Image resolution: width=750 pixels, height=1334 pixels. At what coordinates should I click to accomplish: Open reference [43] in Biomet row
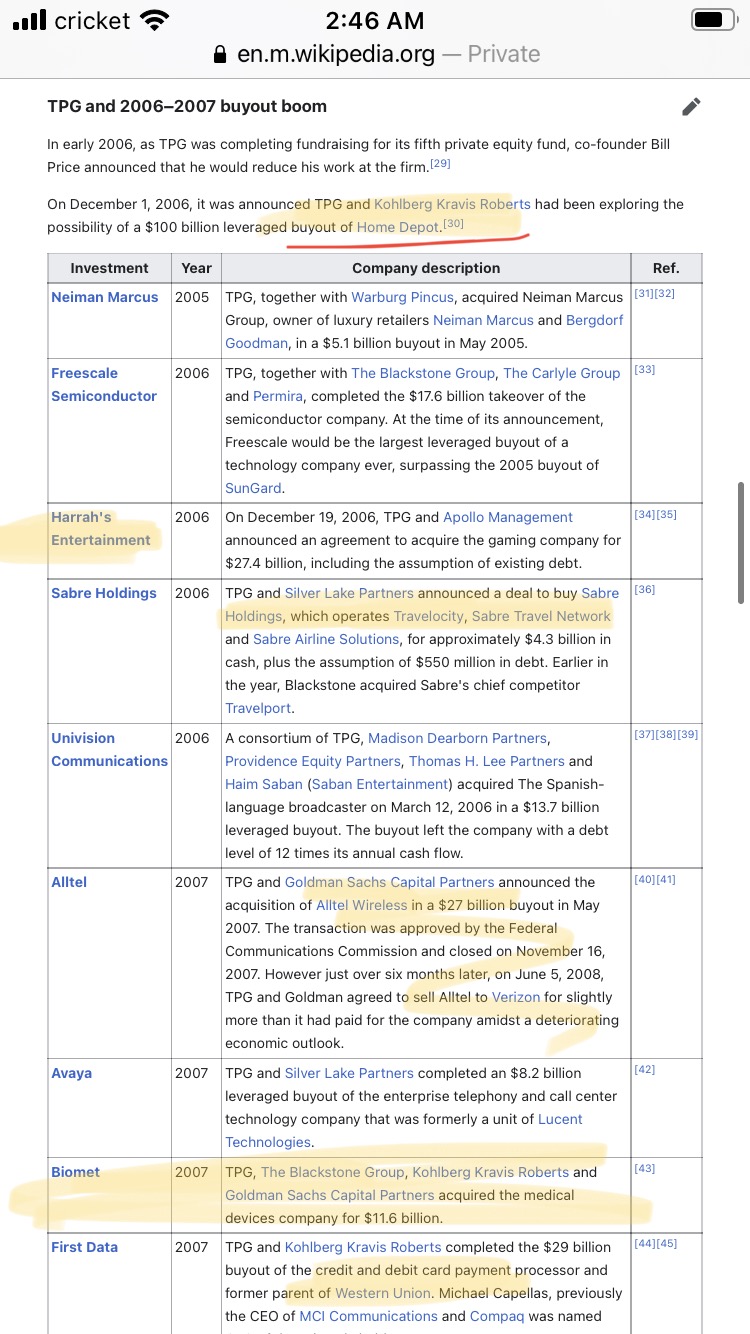tap(645, 1169)
